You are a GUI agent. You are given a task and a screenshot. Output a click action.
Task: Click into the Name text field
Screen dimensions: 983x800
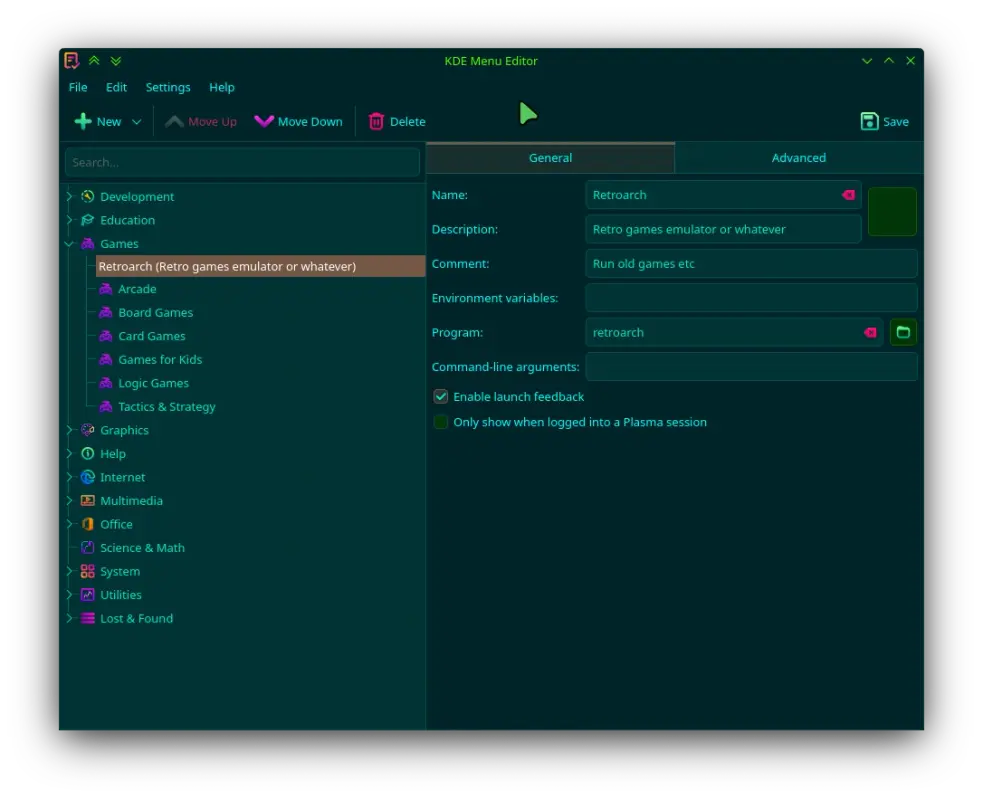coord(723,195)
